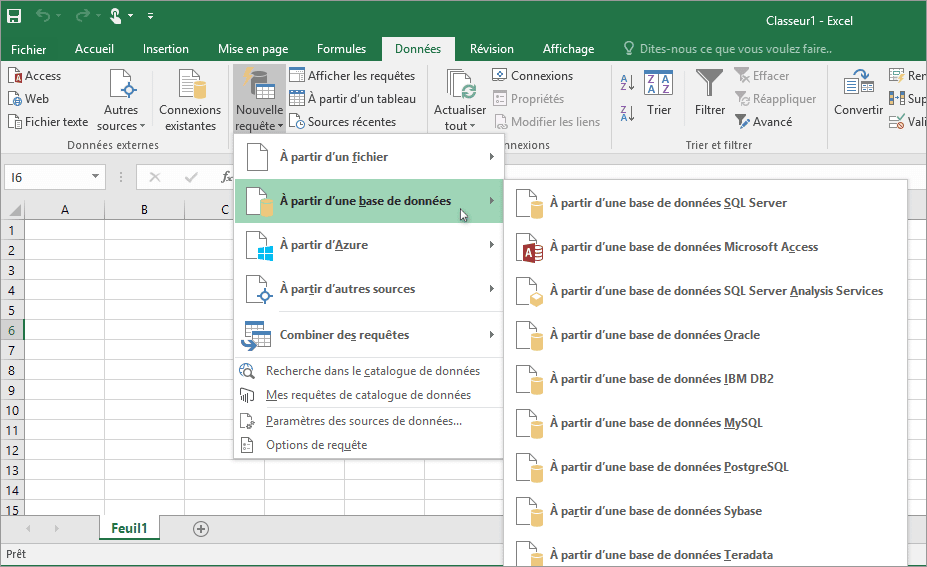Viewport: 927px width, 567px height.
Task: Choose base de données SQL Server
Action: pyautogui.click(x=705, y=203)
